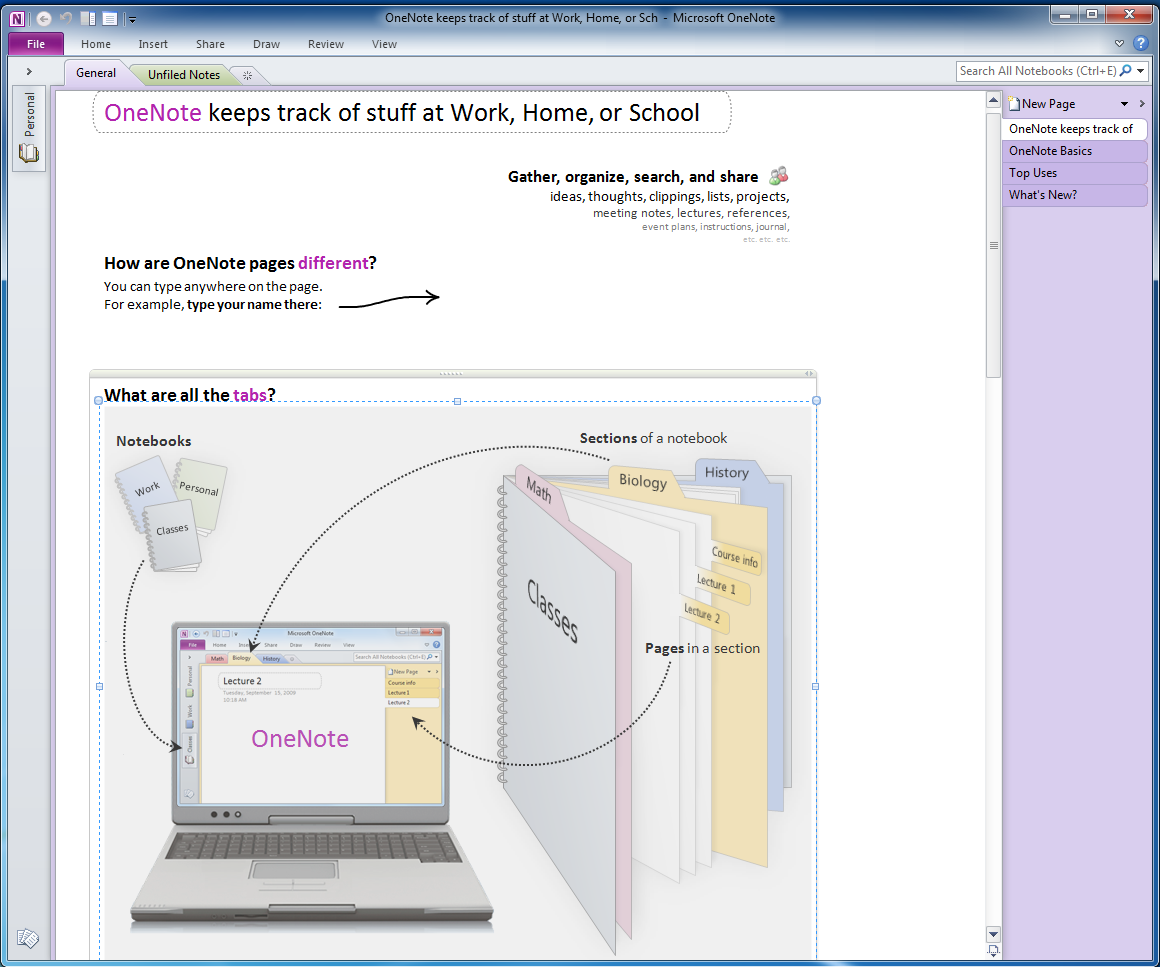Screen dimensions: 1160x967
Task: Collapse the page tabs pane
Action: [x=1142, y=104]
